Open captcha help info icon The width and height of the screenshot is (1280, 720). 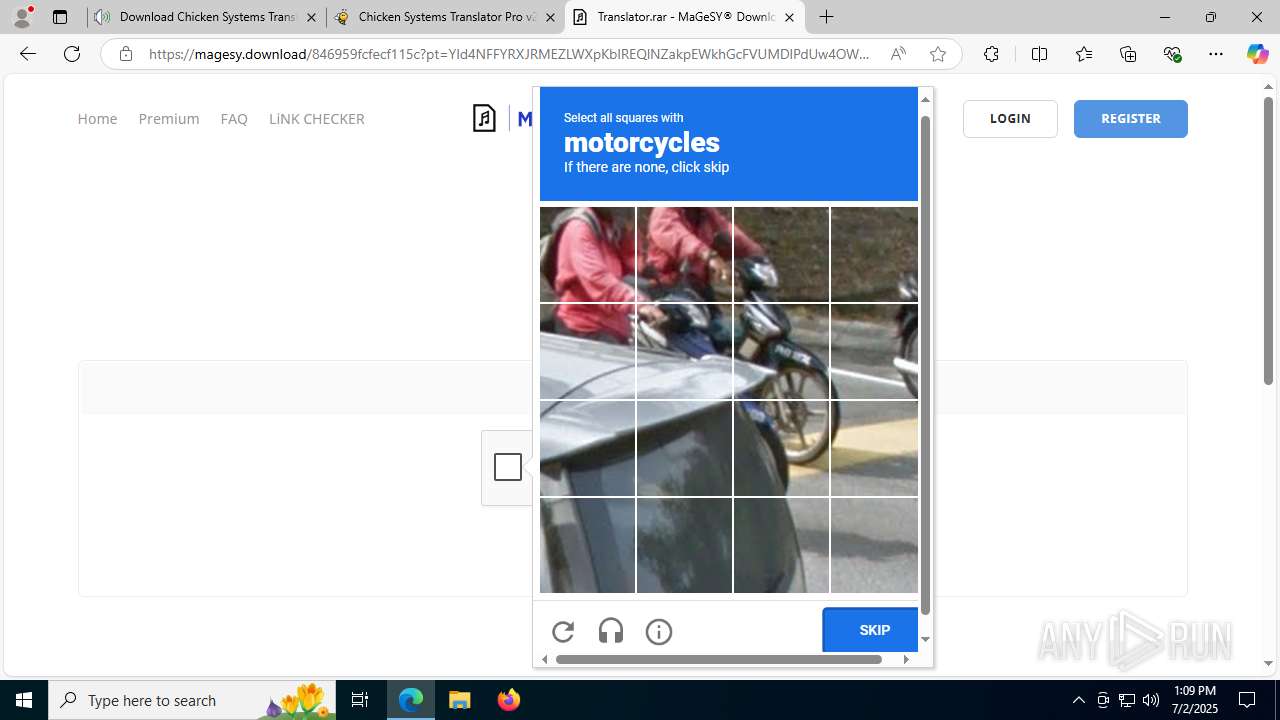pyautogui.click(x=659, y=631)
